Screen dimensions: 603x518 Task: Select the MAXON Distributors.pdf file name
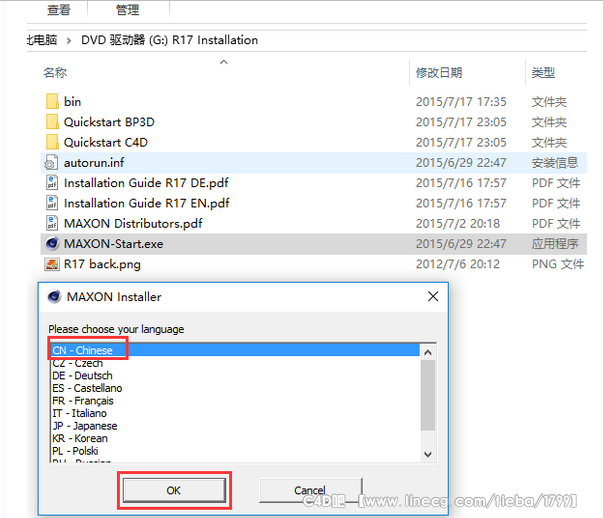[133, 223]
